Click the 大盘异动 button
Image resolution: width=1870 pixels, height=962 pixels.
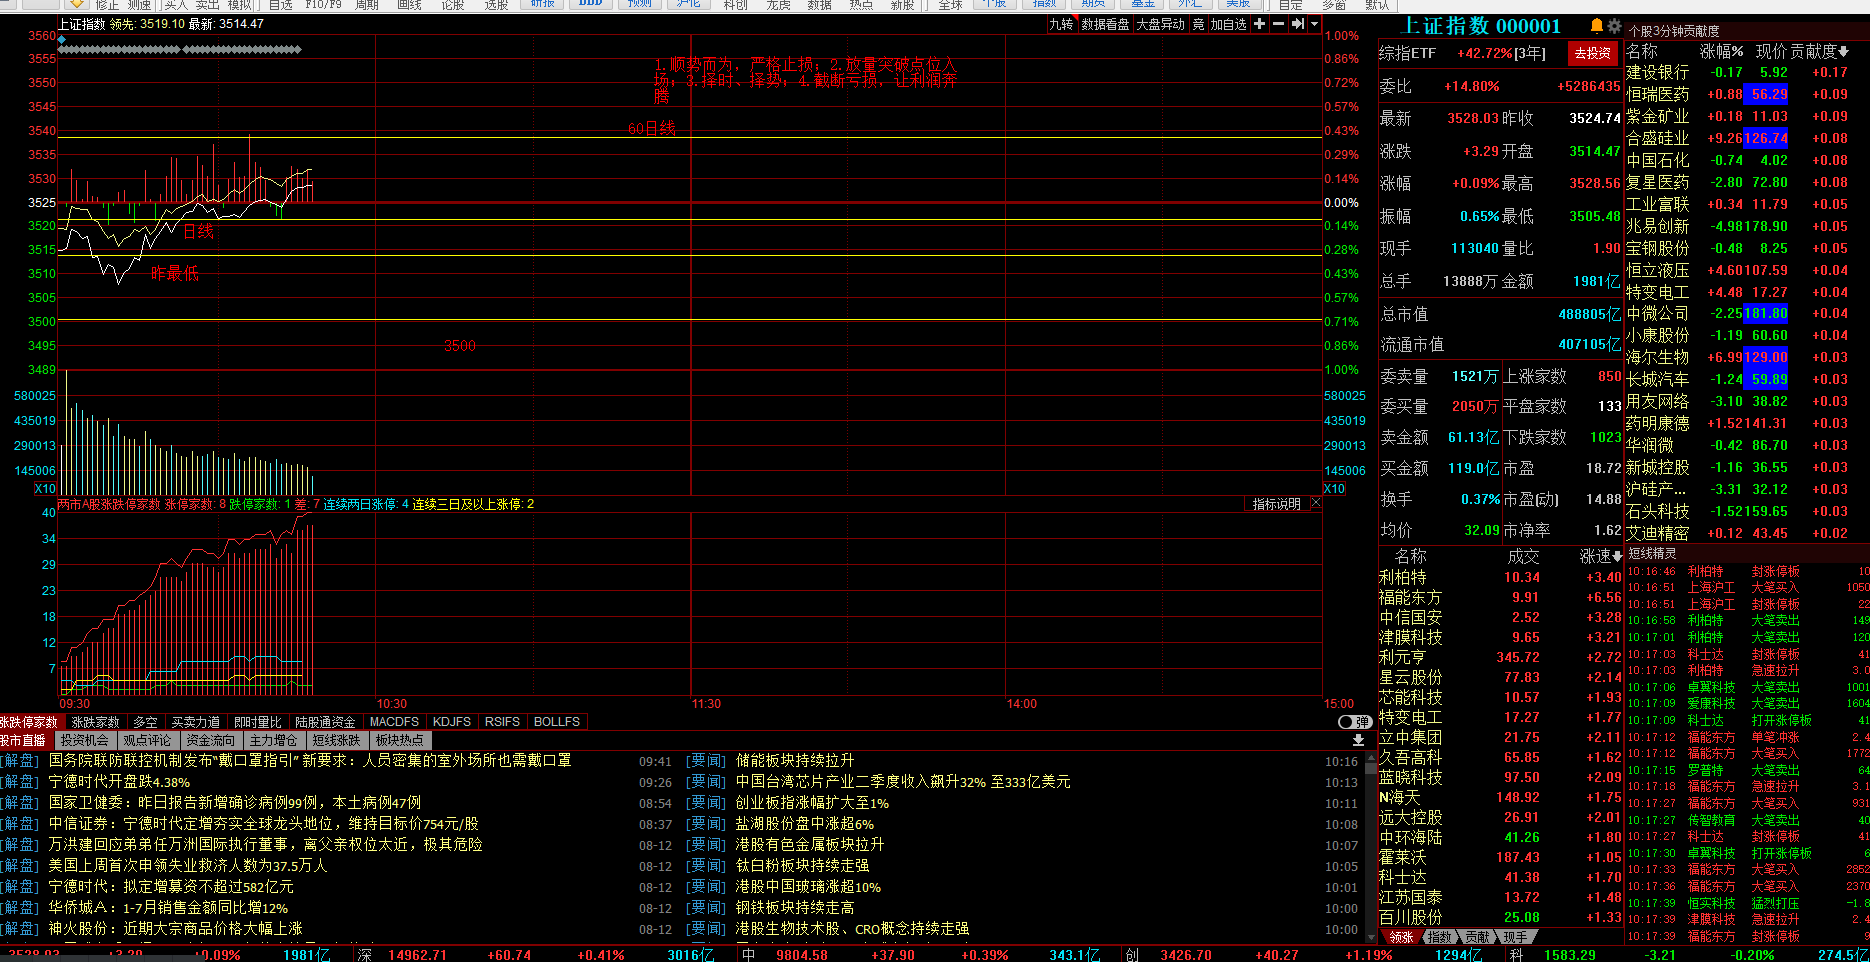1160,24
